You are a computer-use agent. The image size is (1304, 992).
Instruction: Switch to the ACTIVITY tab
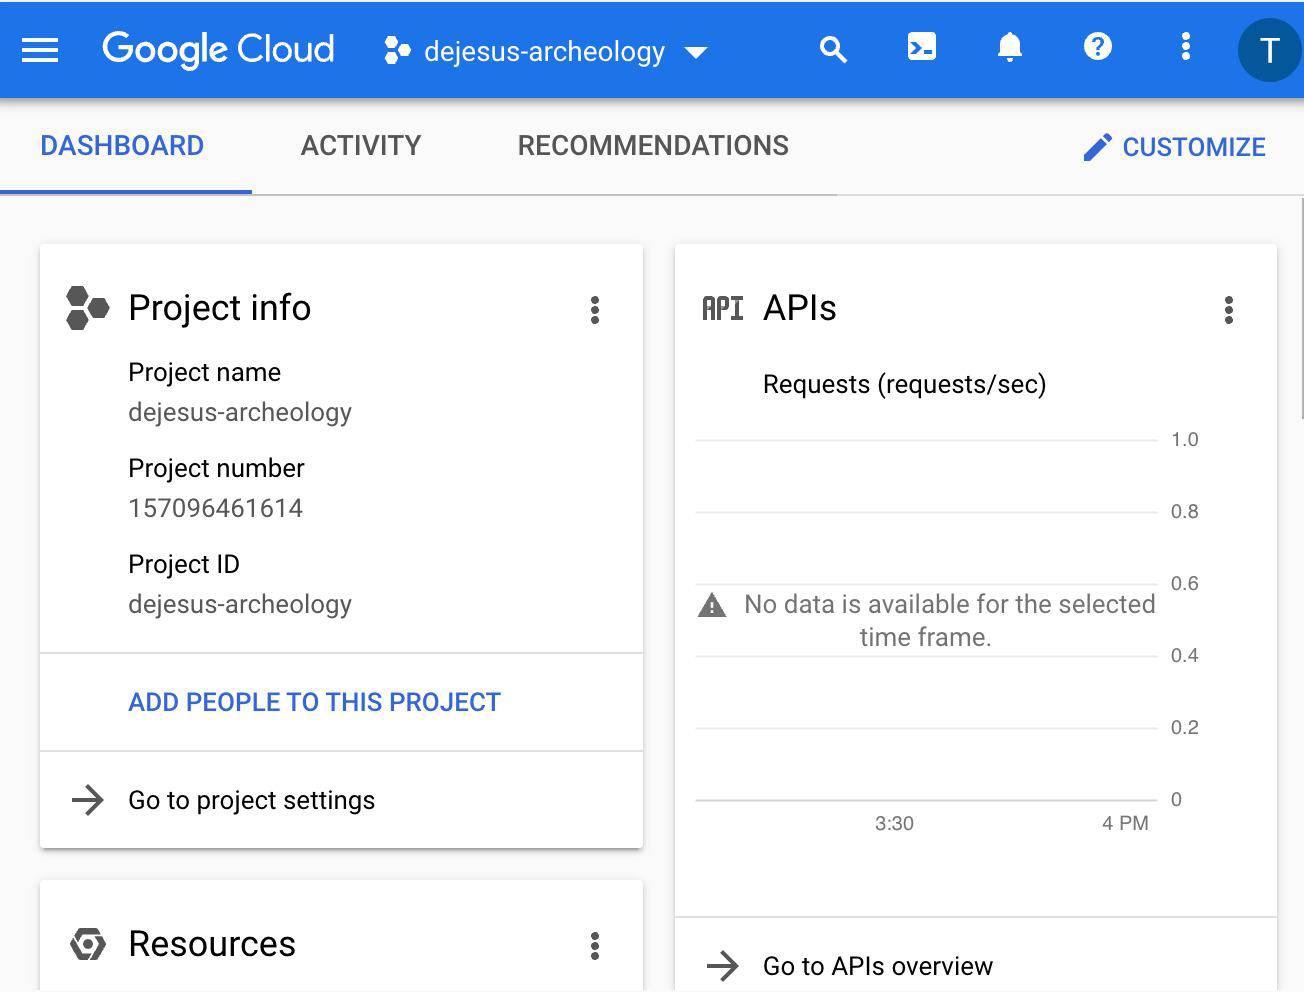361,146
